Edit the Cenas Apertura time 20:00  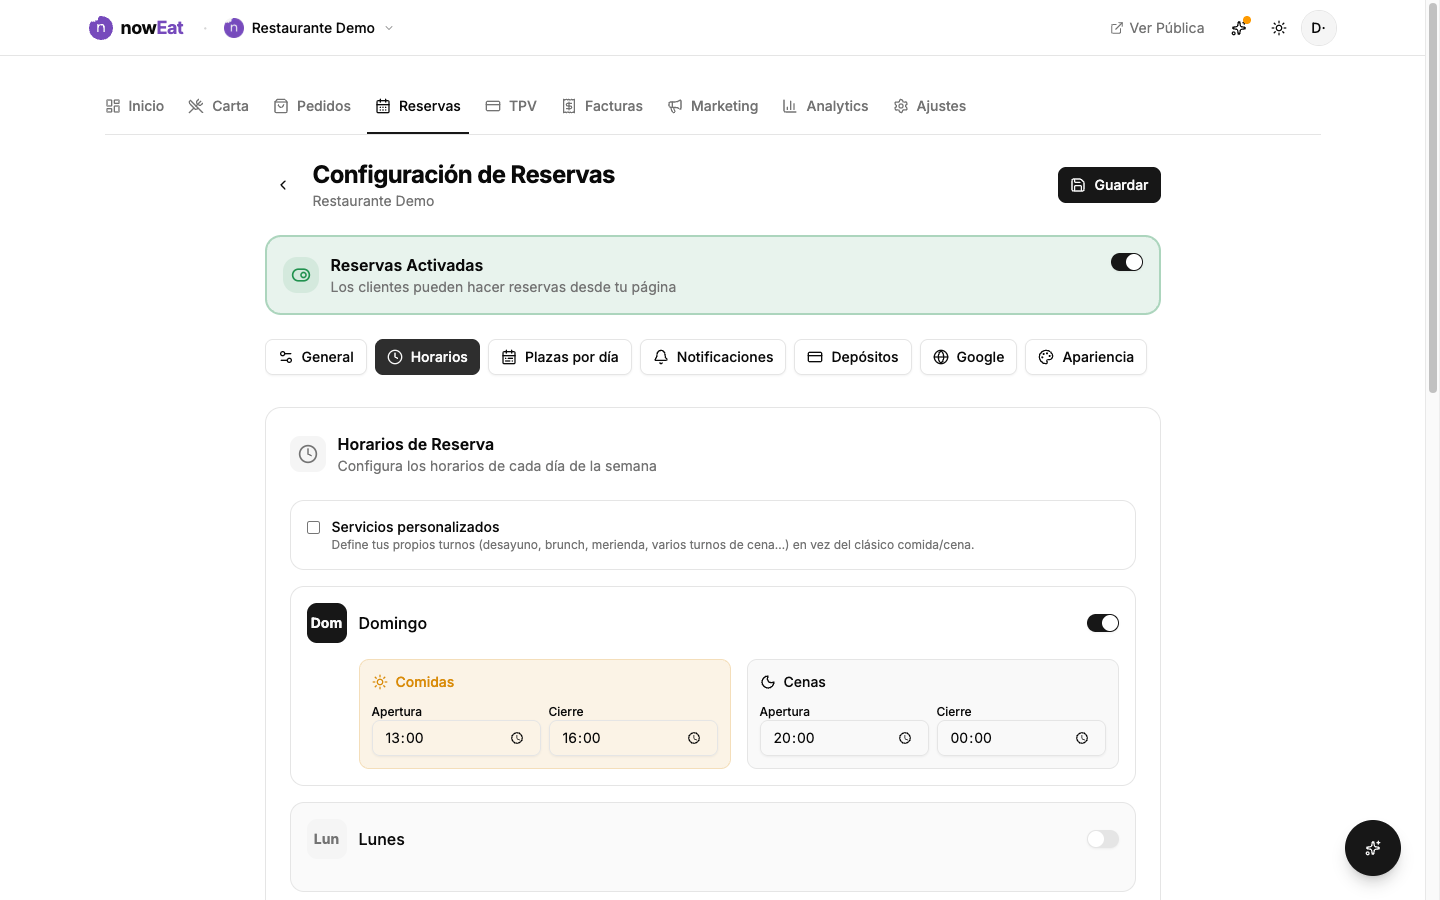click(844, 738)
